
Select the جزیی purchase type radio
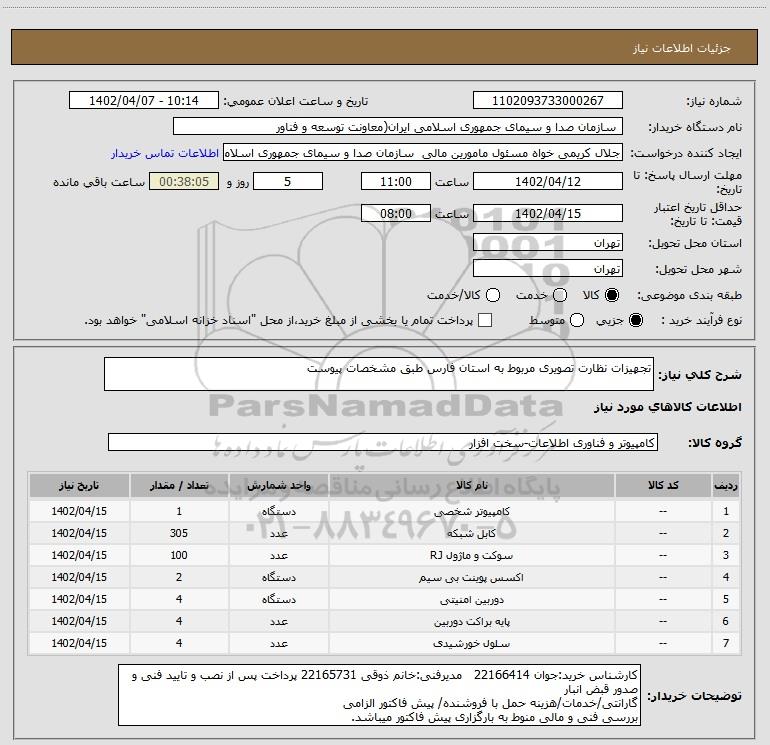click(635, 320)
